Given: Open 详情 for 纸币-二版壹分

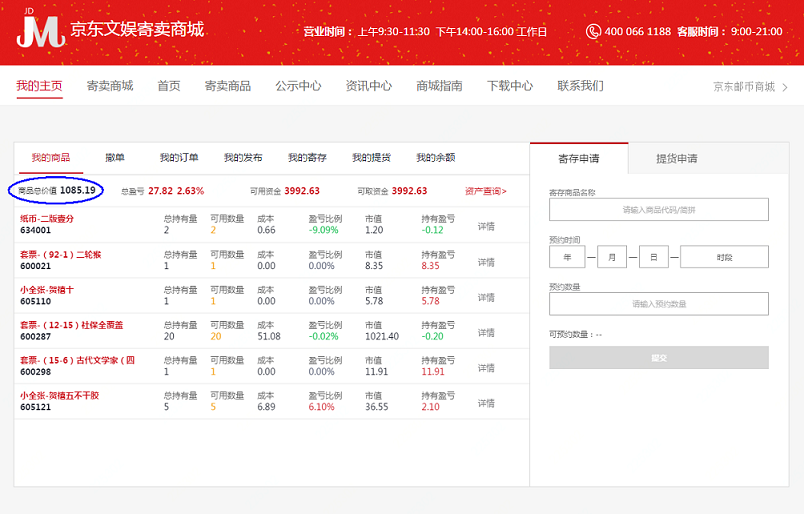Looking at the screenshot, I should [x=486, y=225].
